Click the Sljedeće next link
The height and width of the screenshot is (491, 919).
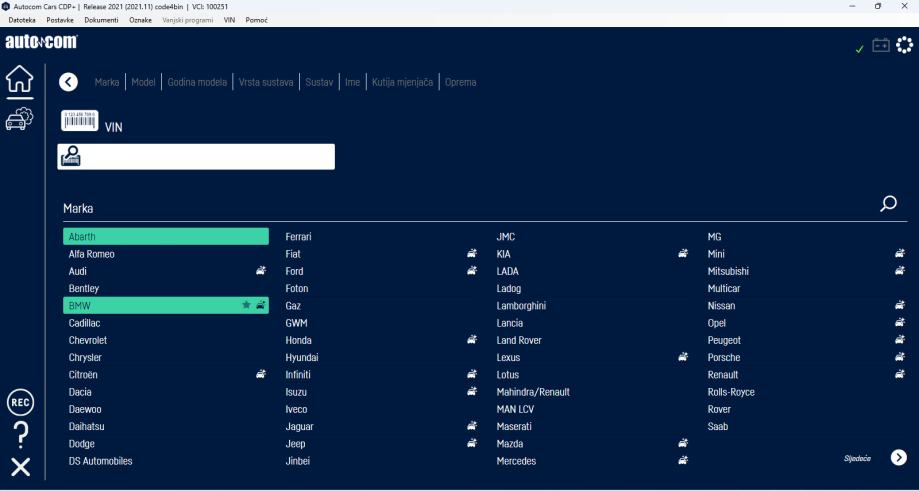[857, 458]
